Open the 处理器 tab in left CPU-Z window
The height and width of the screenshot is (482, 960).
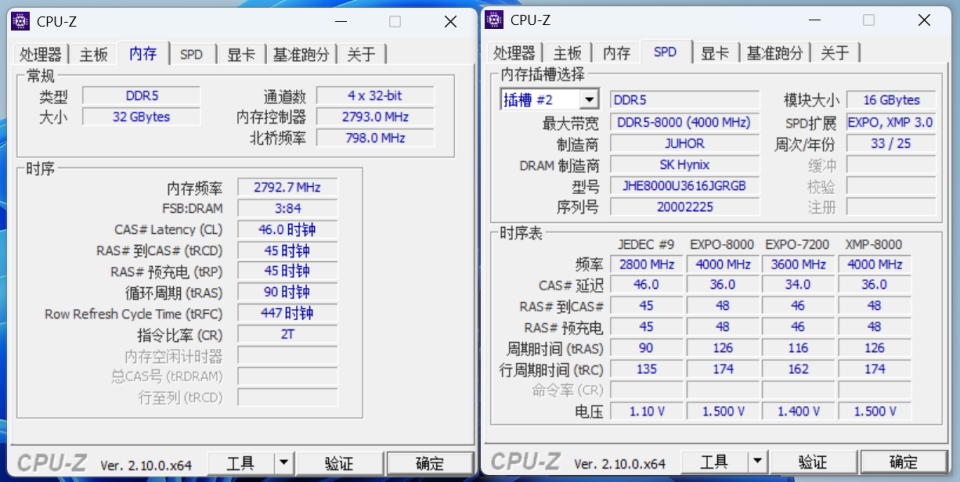click(x=40, y=54)
